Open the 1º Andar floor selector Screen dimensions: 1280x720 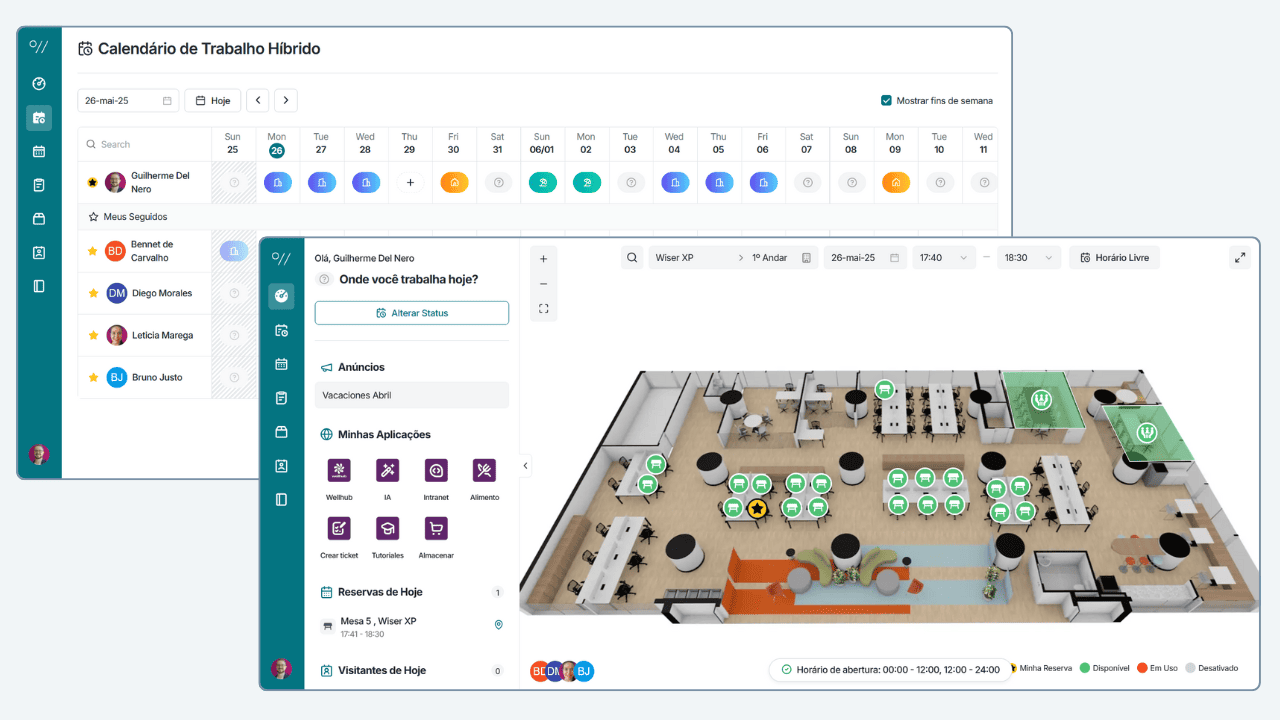point(782,258)
